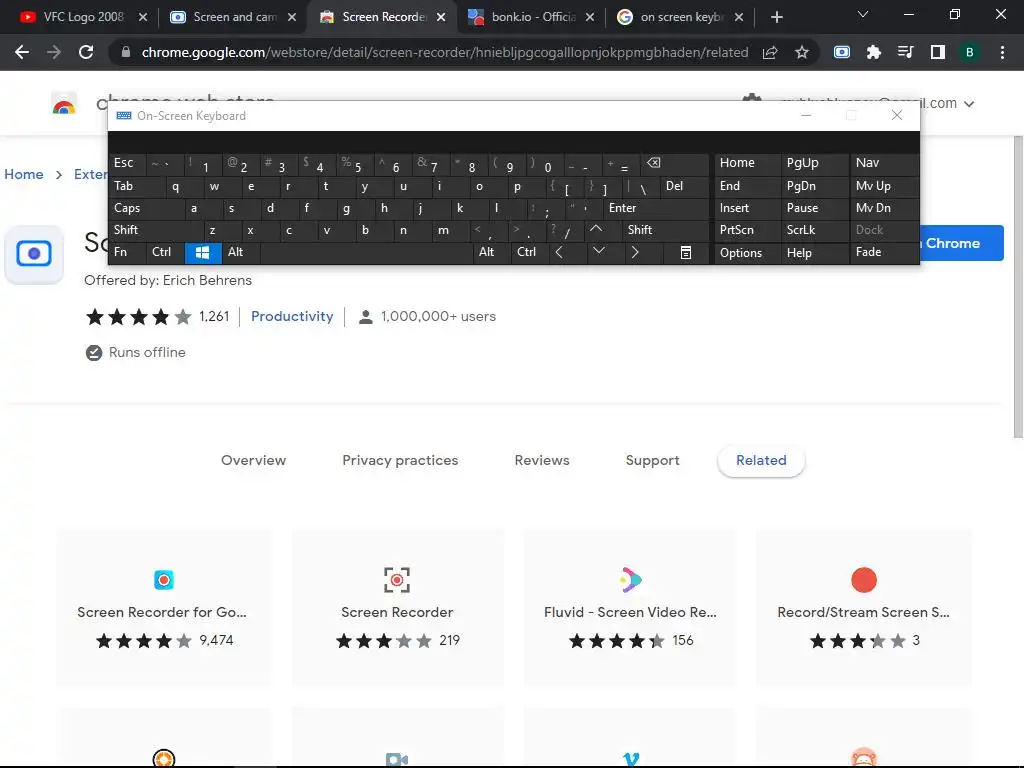1024x768 pixels.
Task: Click the Screen Recorder extension logo
Action: [x=34, y=254]
